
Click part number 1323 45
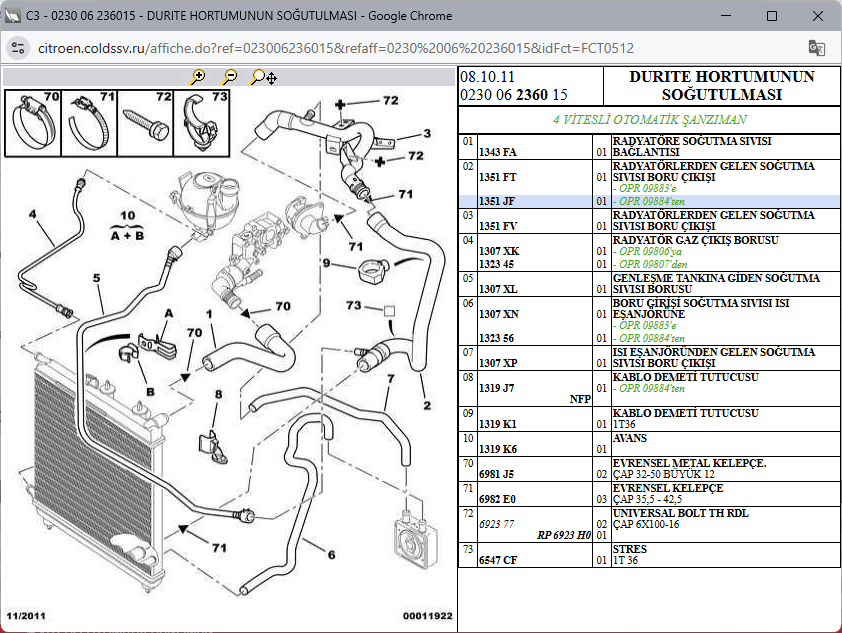[x=497, y=264]
